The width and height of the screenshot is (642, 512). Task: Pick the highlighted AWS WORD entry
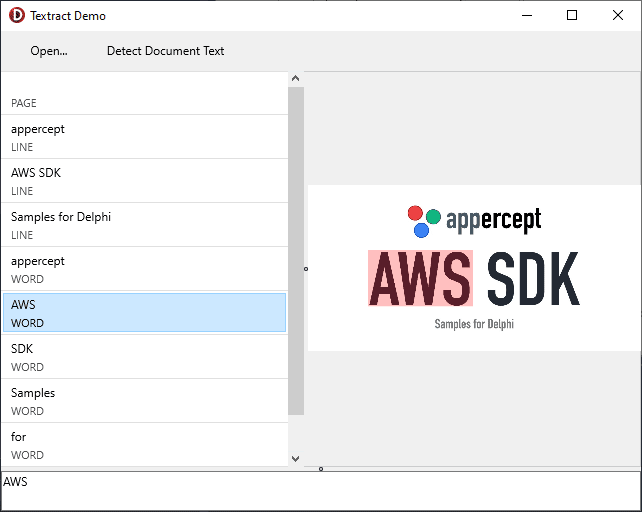pos(145,313)
